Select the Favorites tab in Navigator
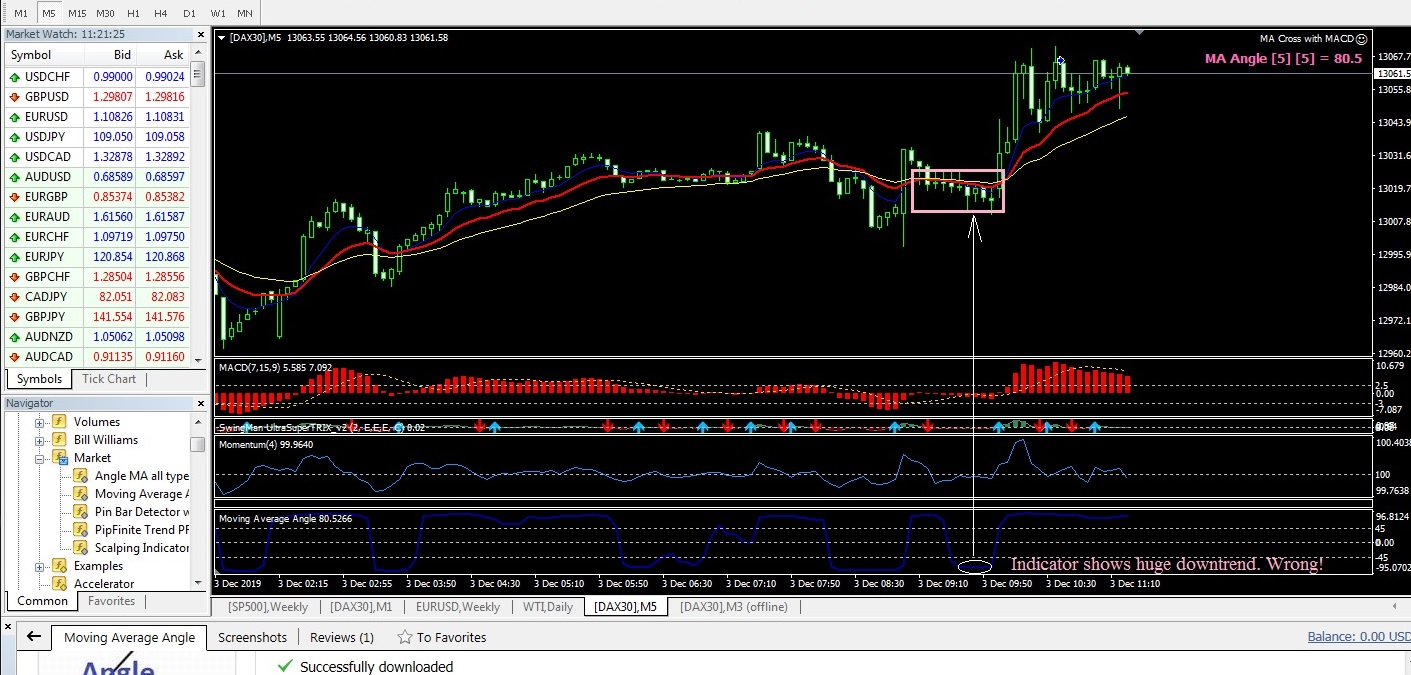1411x675 pixels. click(111, 601)
